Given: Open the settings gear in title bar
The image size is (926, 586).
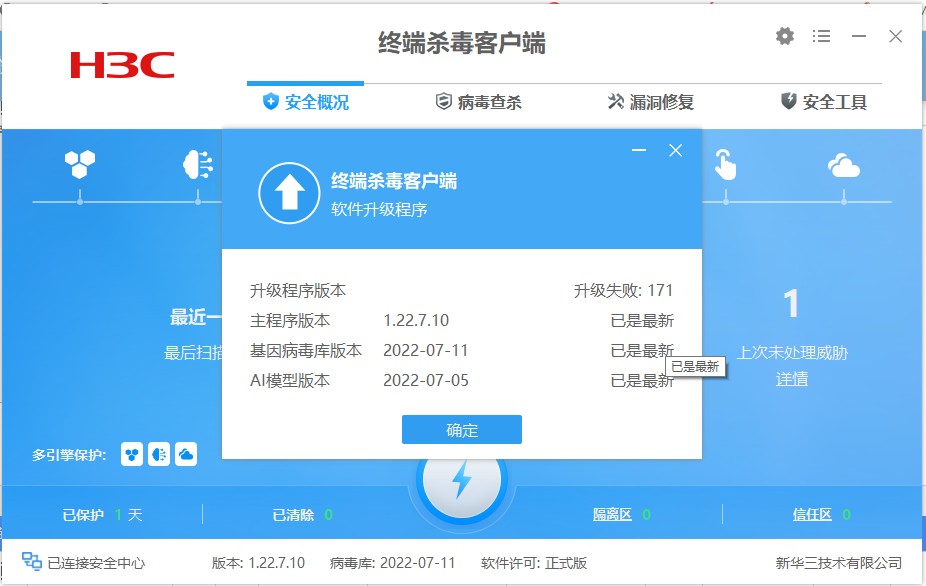Looking at the screenshot, I should point(785,37).
